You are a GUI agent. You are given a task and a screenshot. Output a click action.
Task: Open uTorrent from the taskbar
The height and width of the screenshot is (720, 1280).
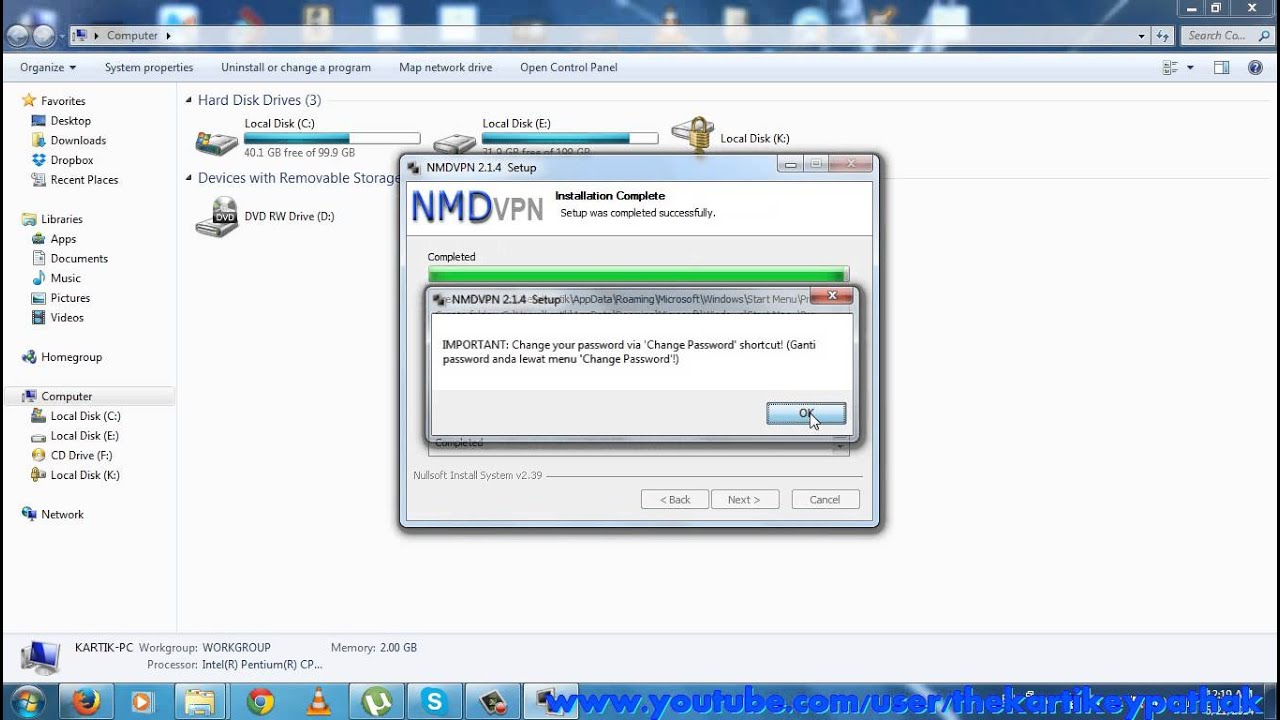click(x=377, y=702)
